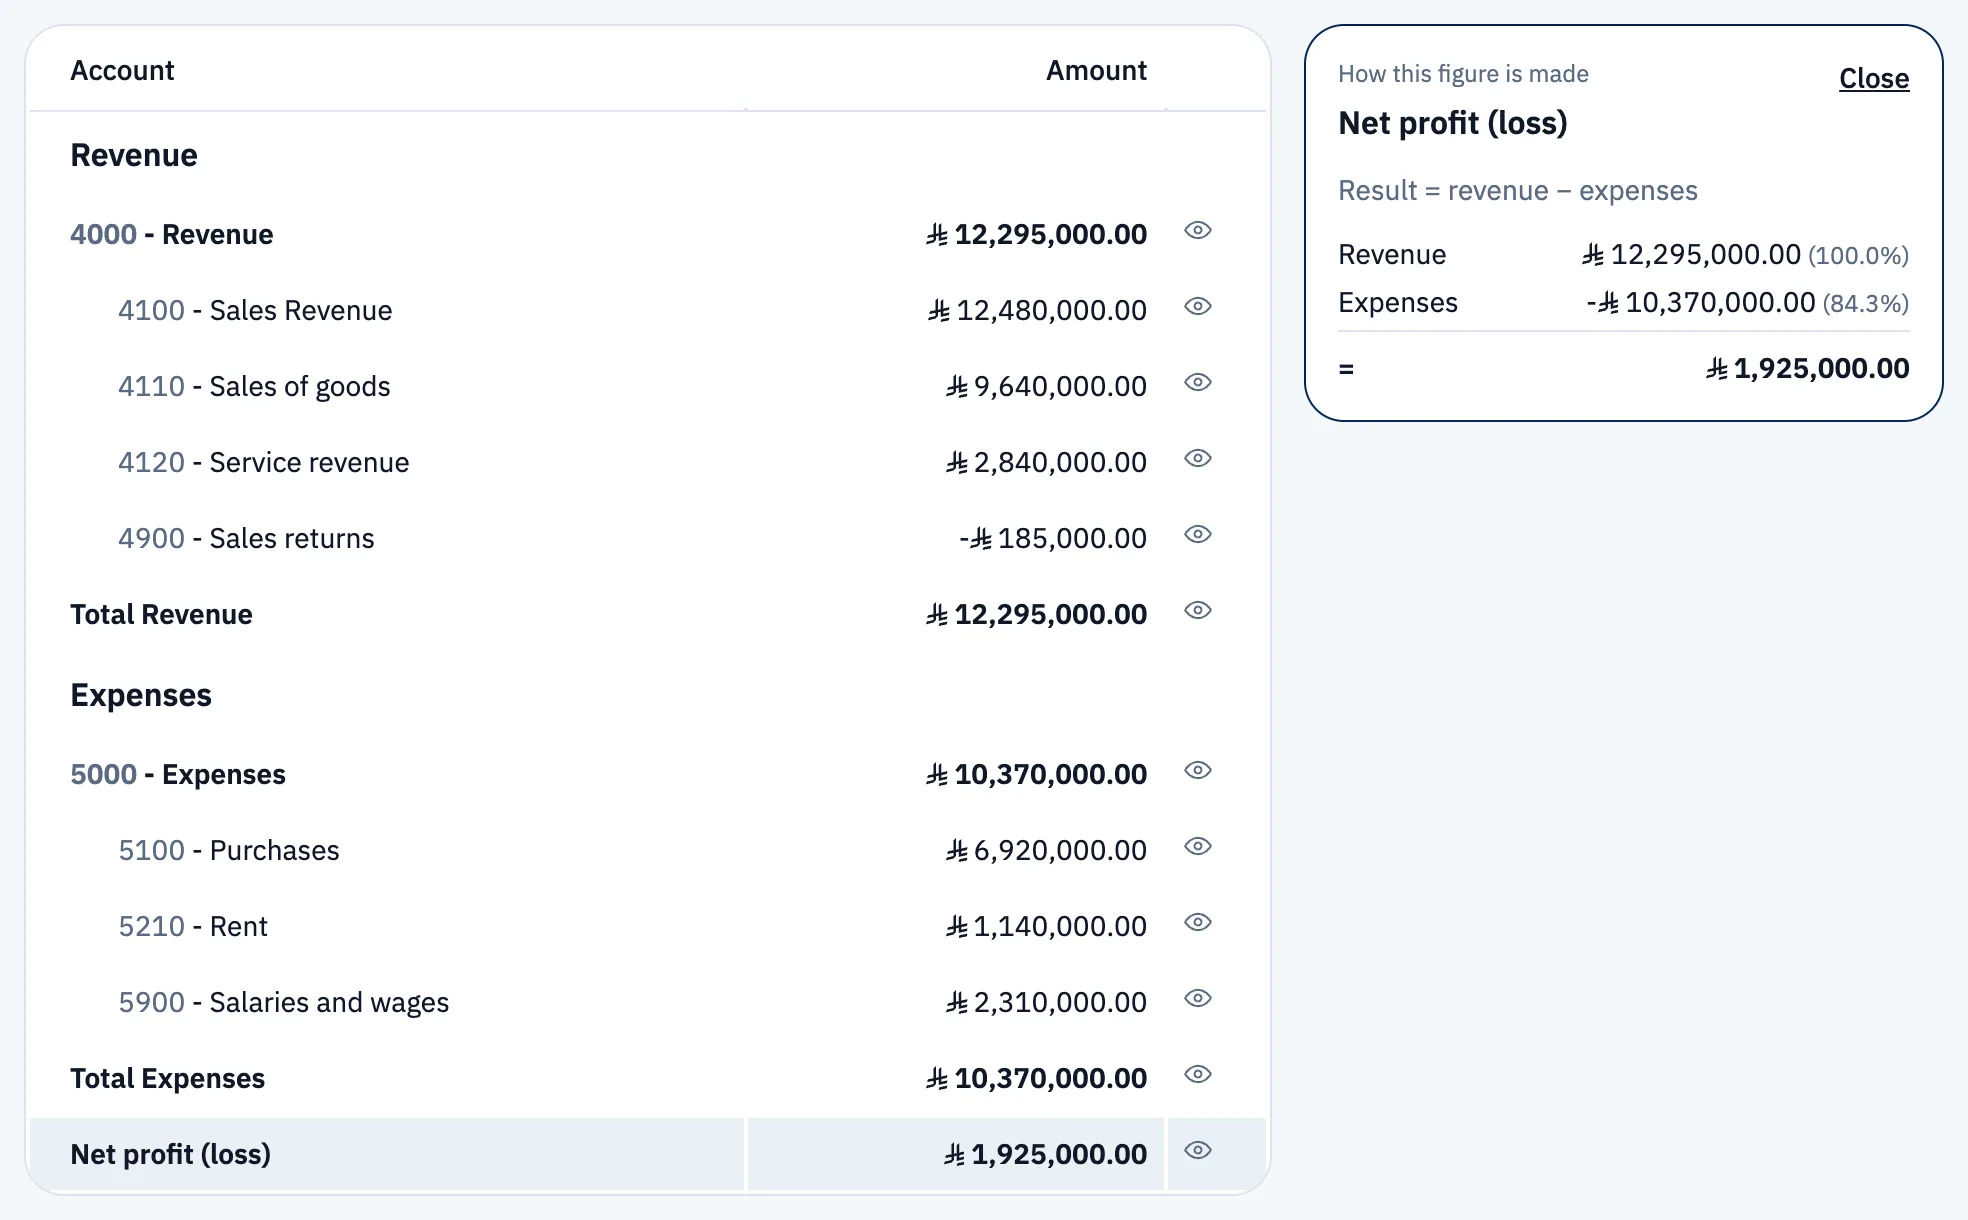The width and height of the screenshot is (1968, 1220).
Task: Click the -185,000.00 sales returns amount
Action: coord(1053,539)
